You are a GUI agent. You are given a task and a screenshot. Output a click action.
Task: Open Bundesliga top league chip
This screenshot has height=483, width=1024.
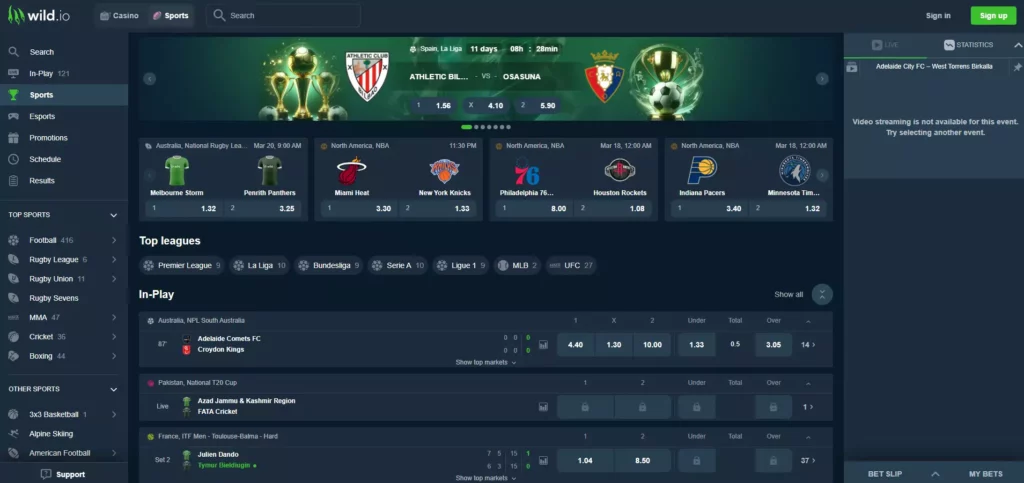[328, 266]
